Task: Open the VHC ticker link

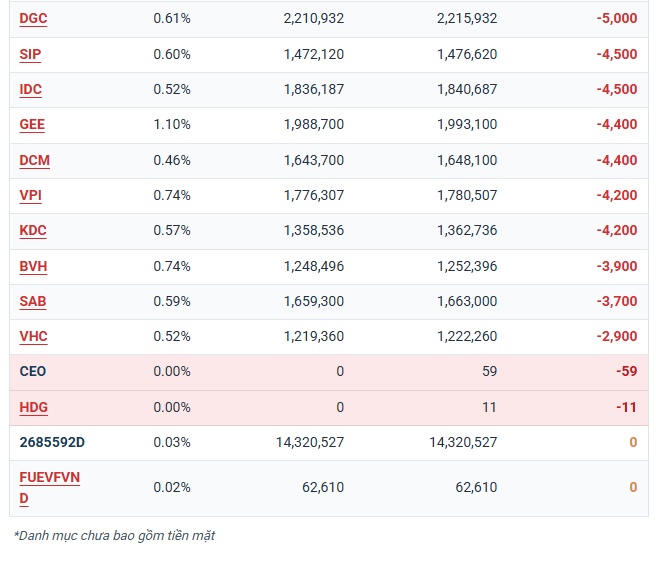Action: (33, 337)
